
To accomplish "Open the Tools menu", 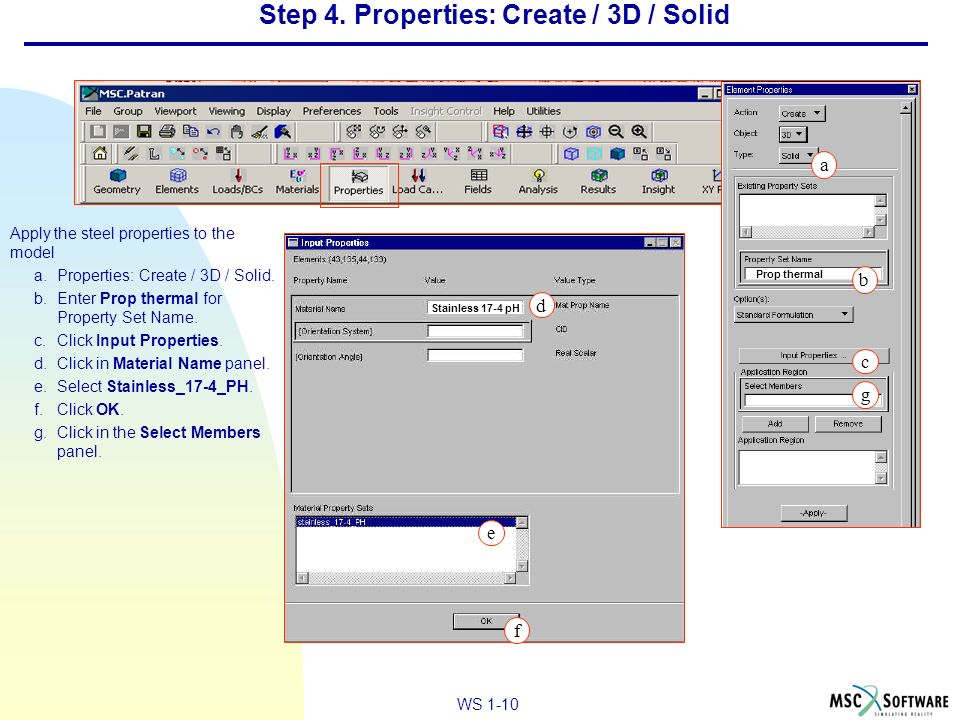I will (386, 111).
